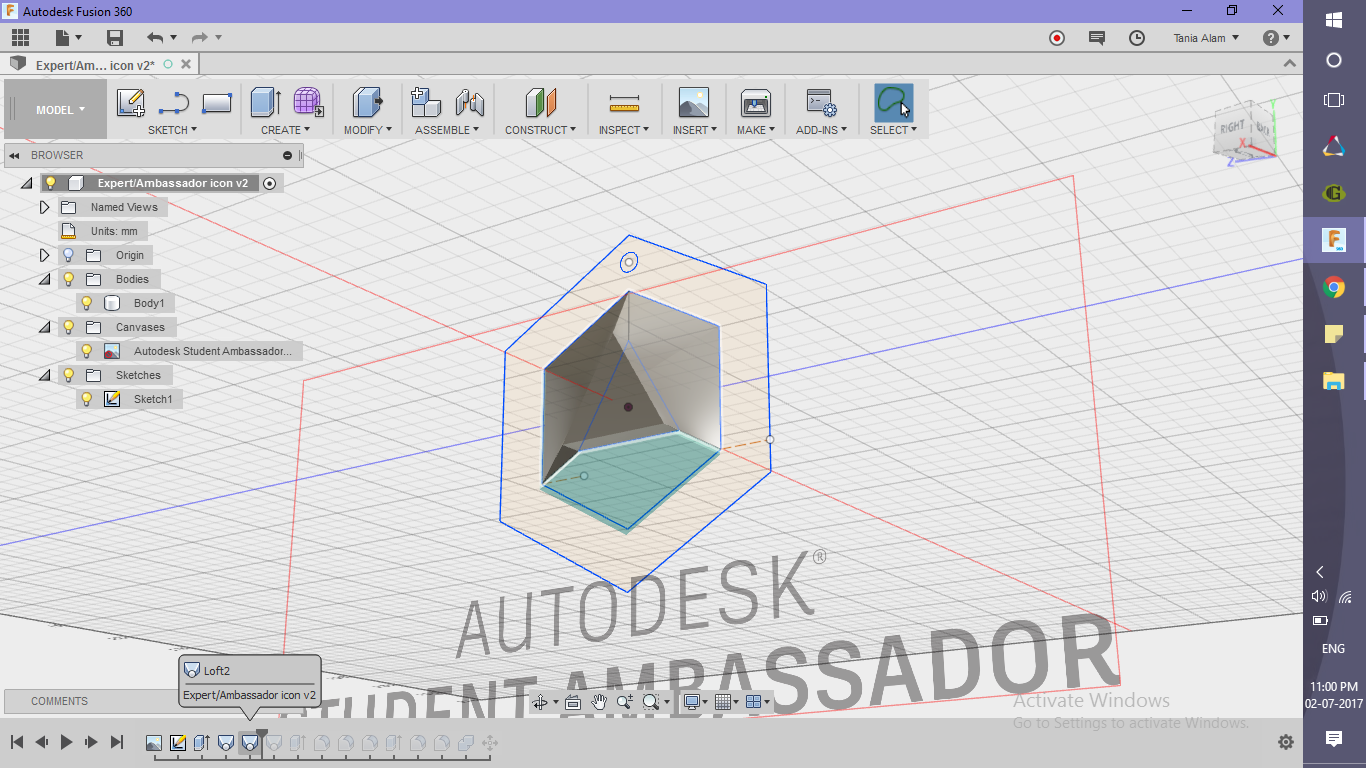Open the CREATE menu
Image resolution: width=1366 pixels, height=768 pixels.
click(x=285, y=130)
